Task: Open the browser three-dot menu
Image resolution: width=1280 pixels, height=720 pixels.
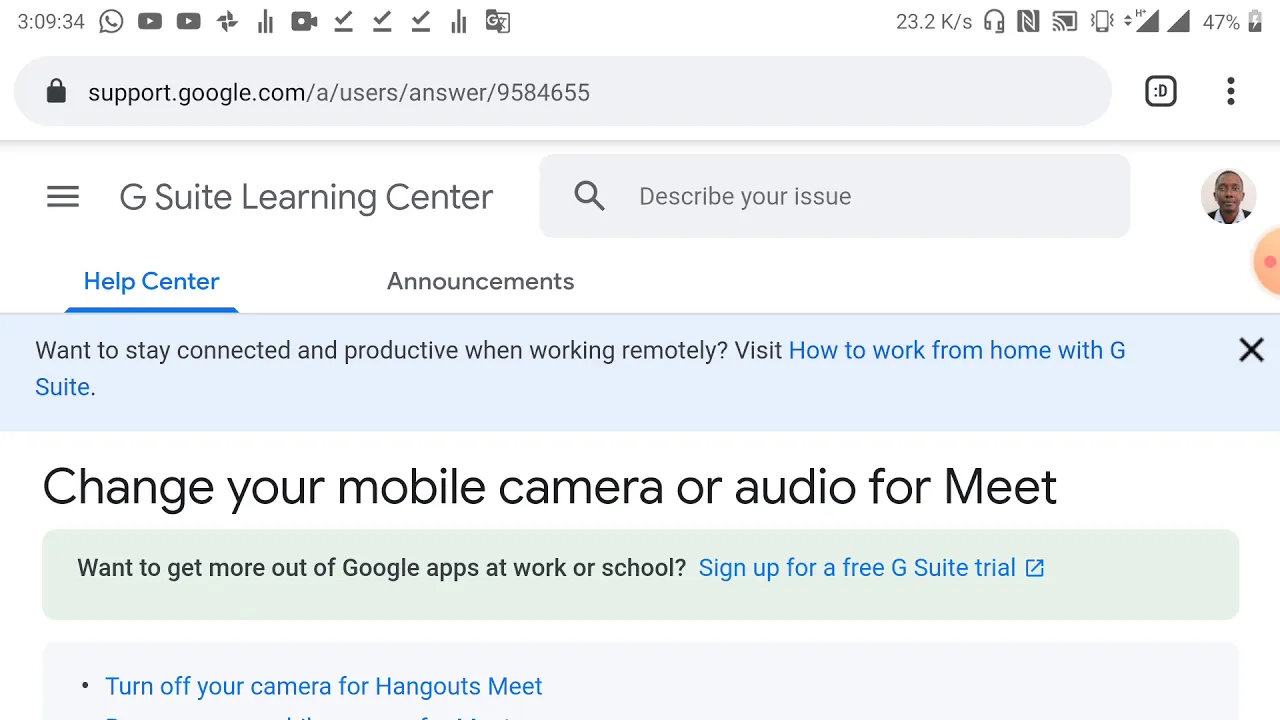Action: (x=1231, y=91)
